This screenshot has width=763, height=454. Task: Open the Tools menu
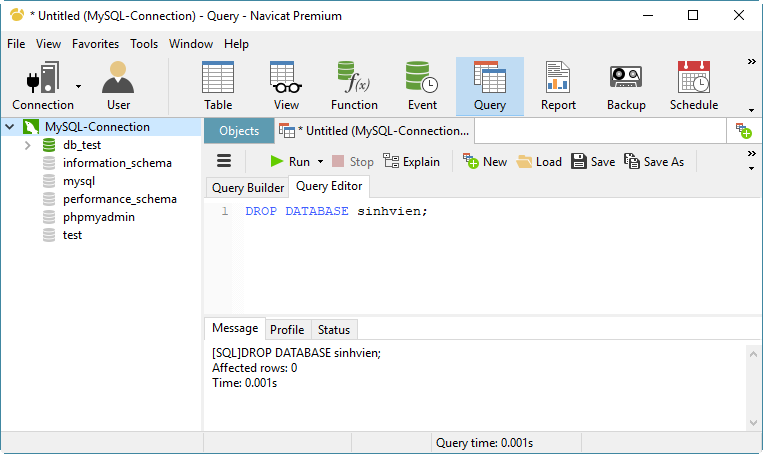144,44
